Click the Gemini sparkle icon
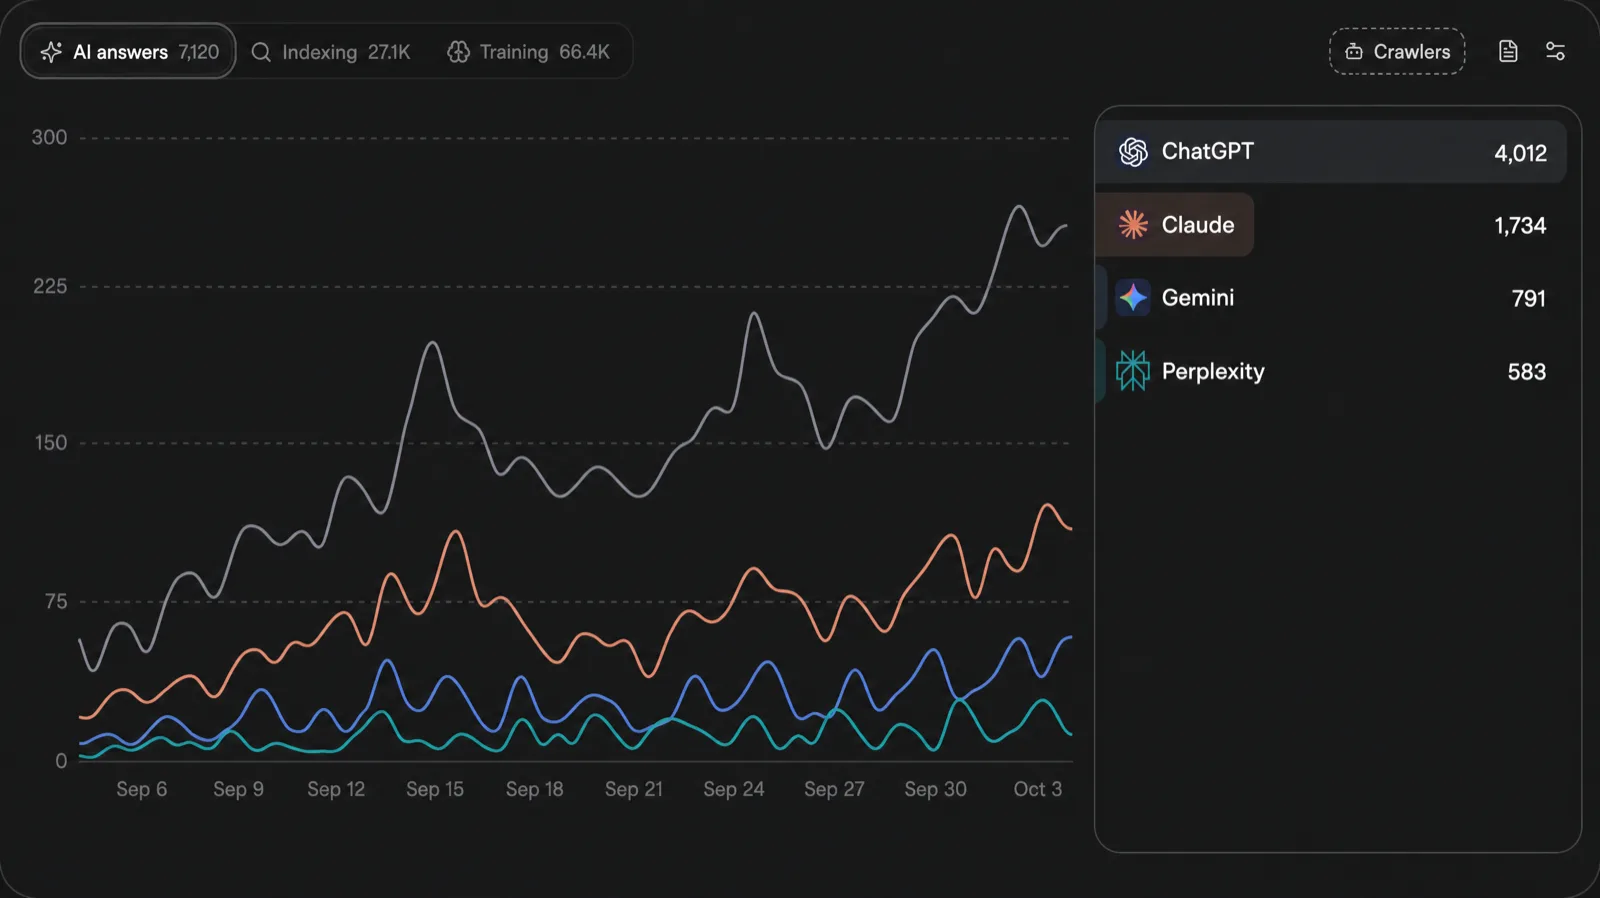Viewport: 1600px width, 898px height. coord(1133,298)
